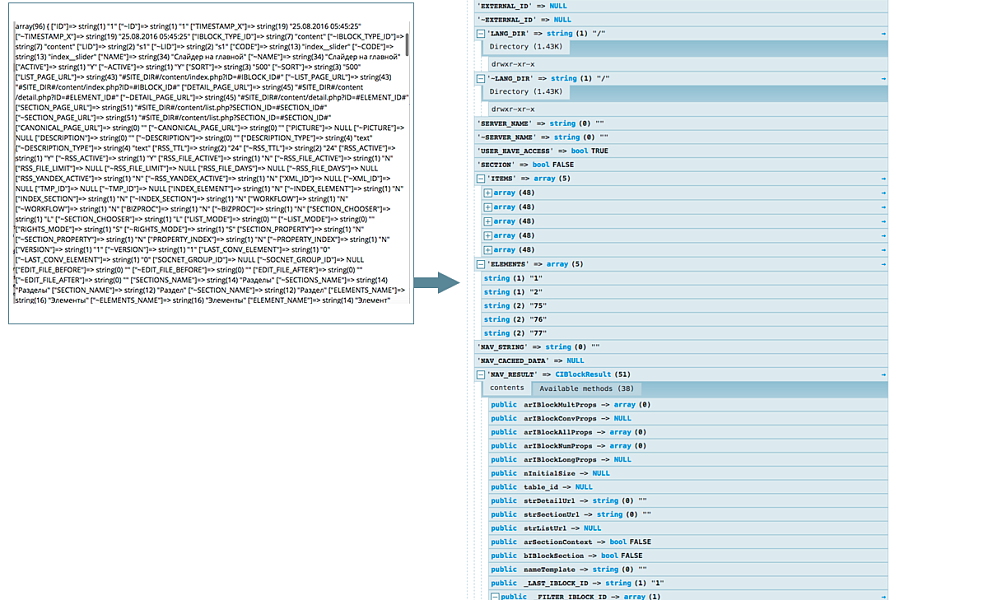988x600 pixels.
Task: Select the 'NAV_CACHED_DATA' row
Action: [540, 362]
